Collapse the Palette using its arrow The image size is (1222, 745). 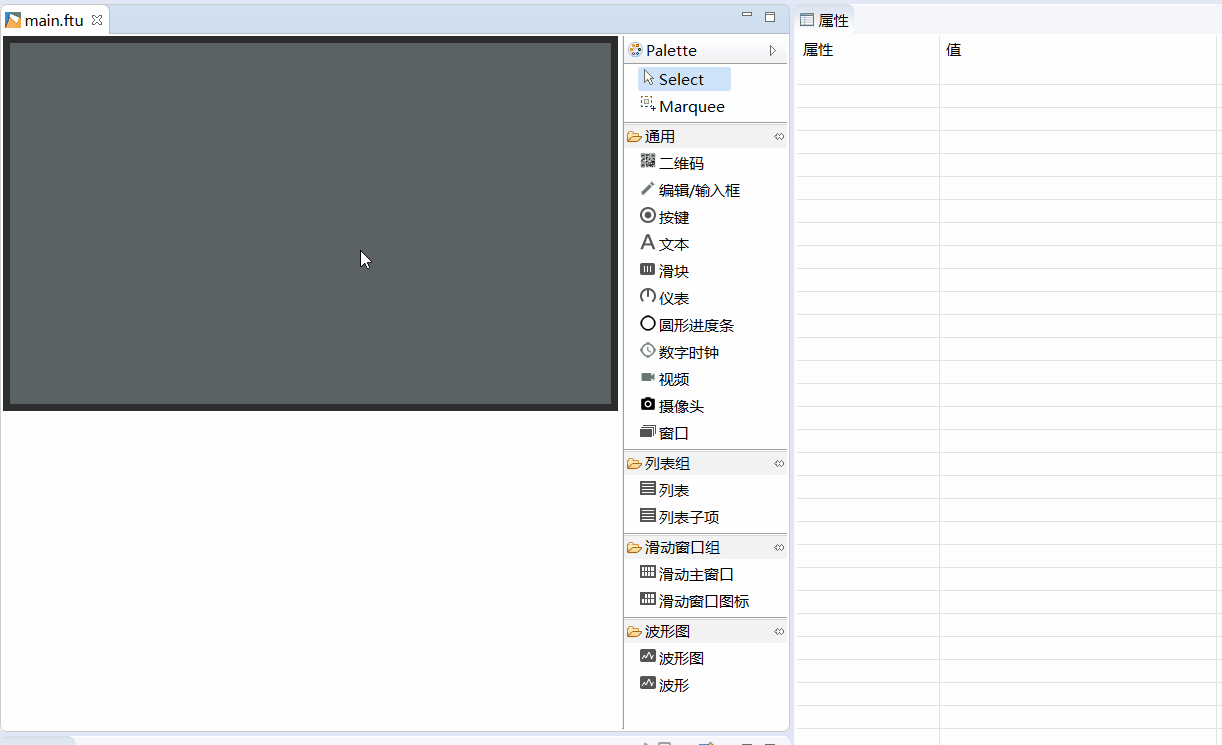tap(772, 50)
